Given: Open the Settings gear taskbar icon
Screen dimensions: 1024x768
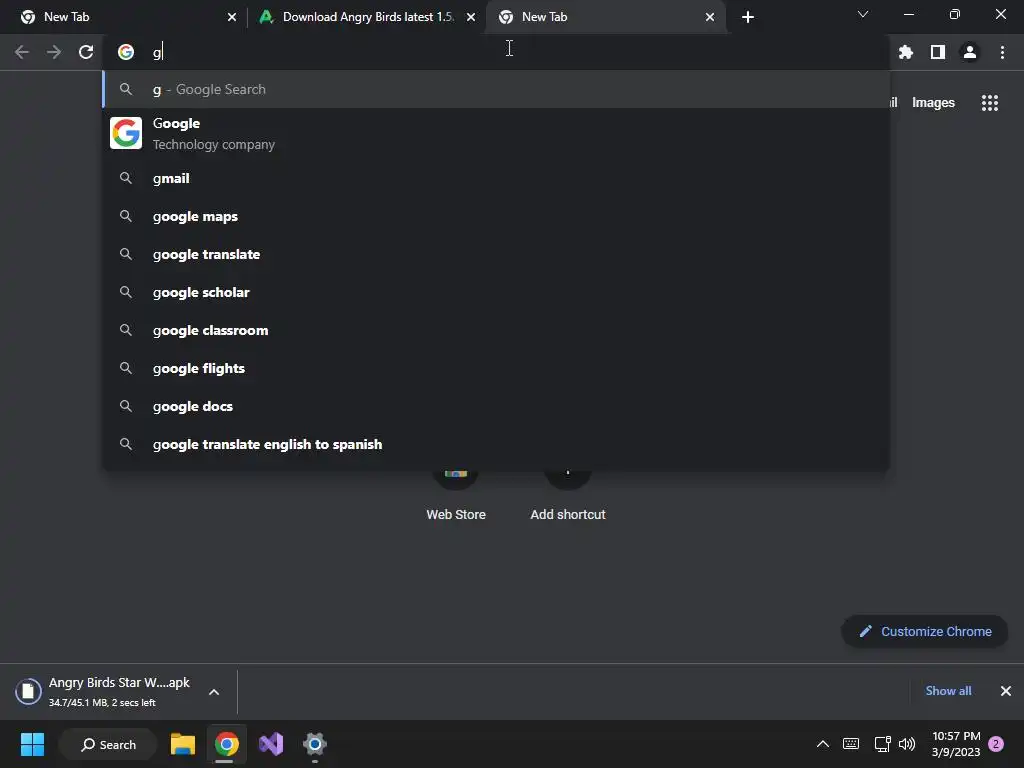Looking at the screenshot, I should (x=315, y=744).
